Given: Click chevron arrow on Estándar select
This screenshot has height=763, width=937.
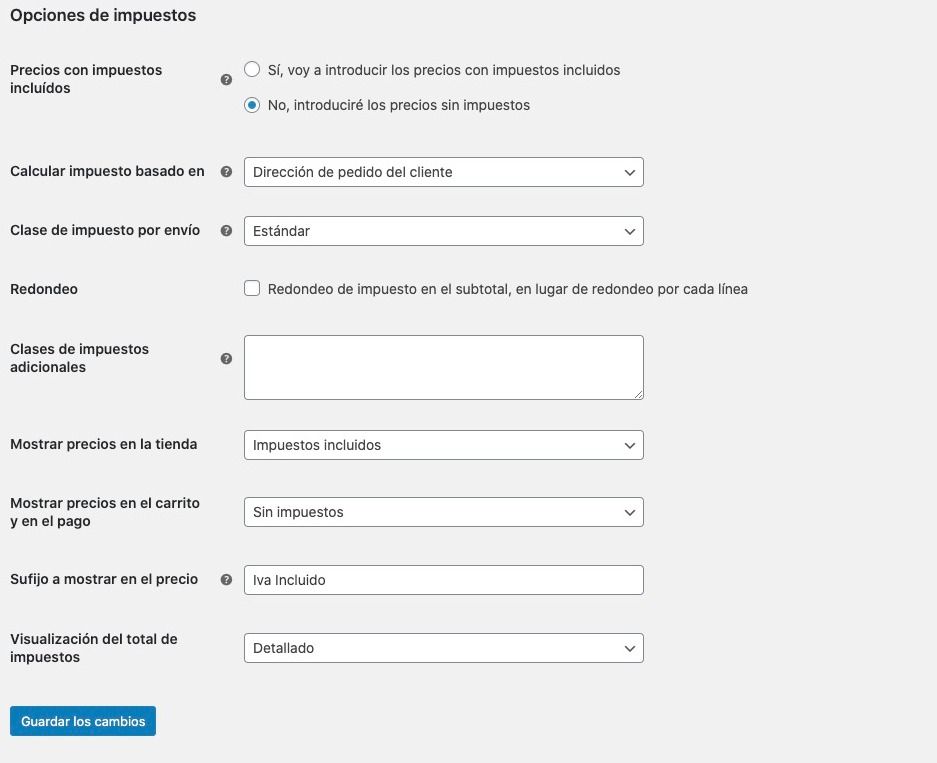Looking at the screenshot, I should click(x=629, y=232).
